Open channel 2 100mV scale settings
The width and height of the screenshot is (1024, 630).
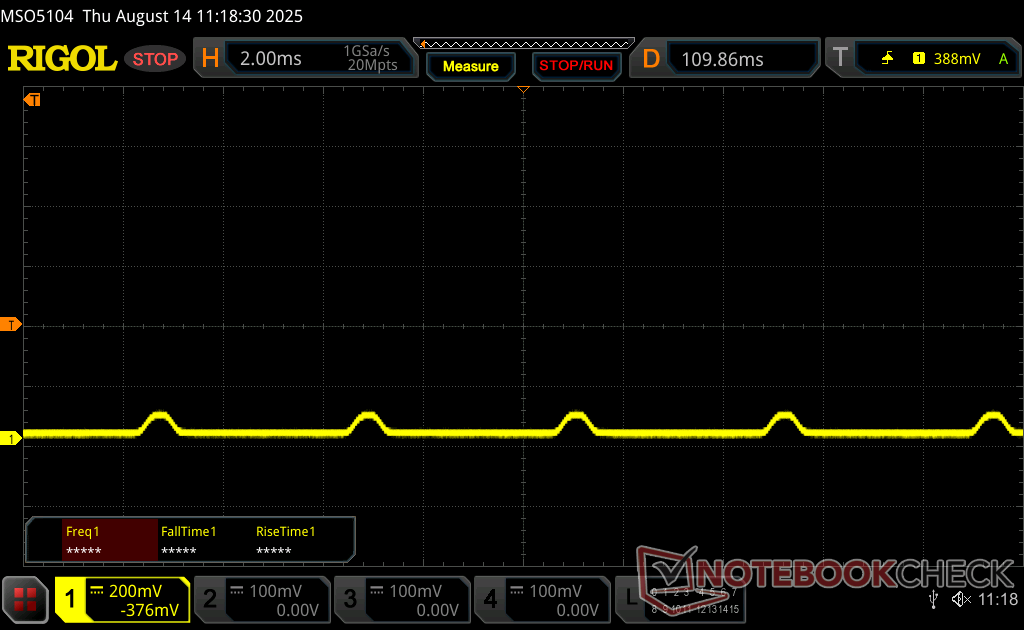point(275,591)
